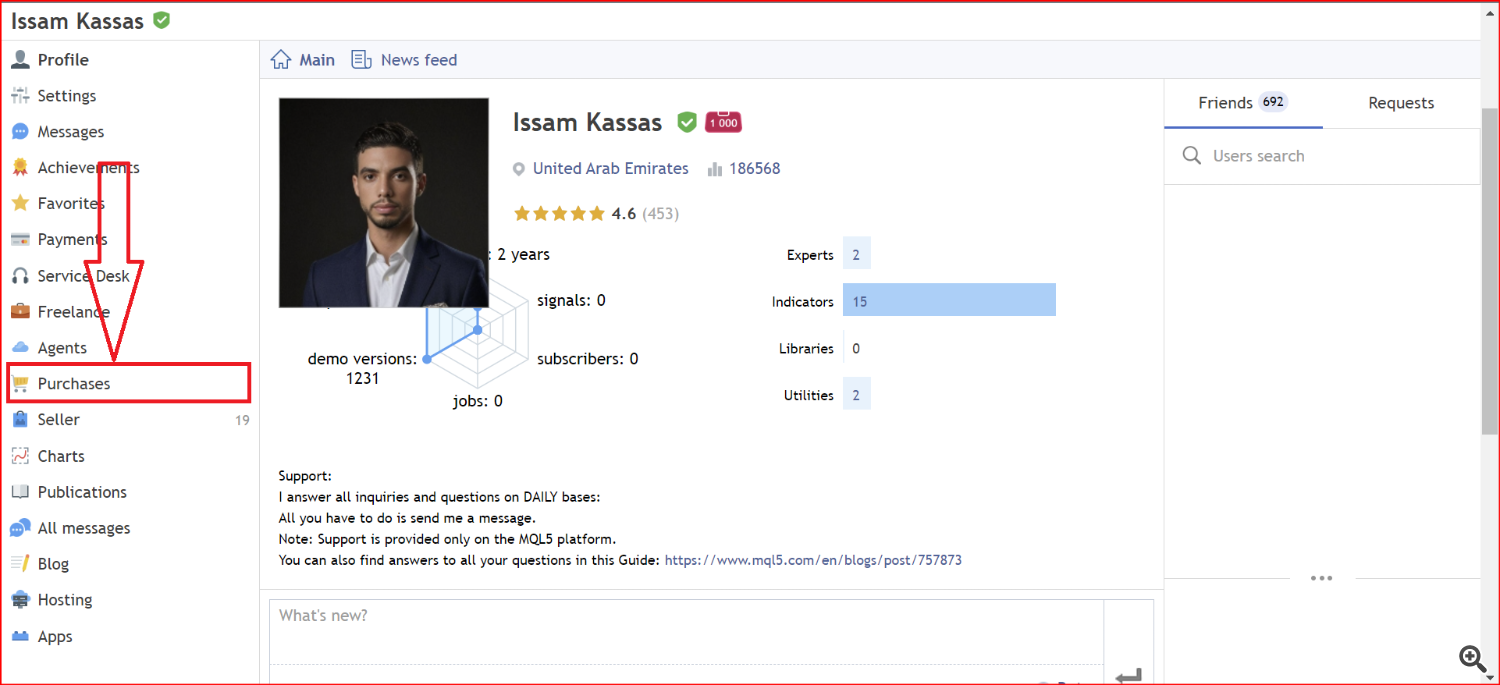The width and height of the screenshot is (1500, 685).
Task: Click the What's new post box
Action: pyautogui.click(x=686, y=630)
